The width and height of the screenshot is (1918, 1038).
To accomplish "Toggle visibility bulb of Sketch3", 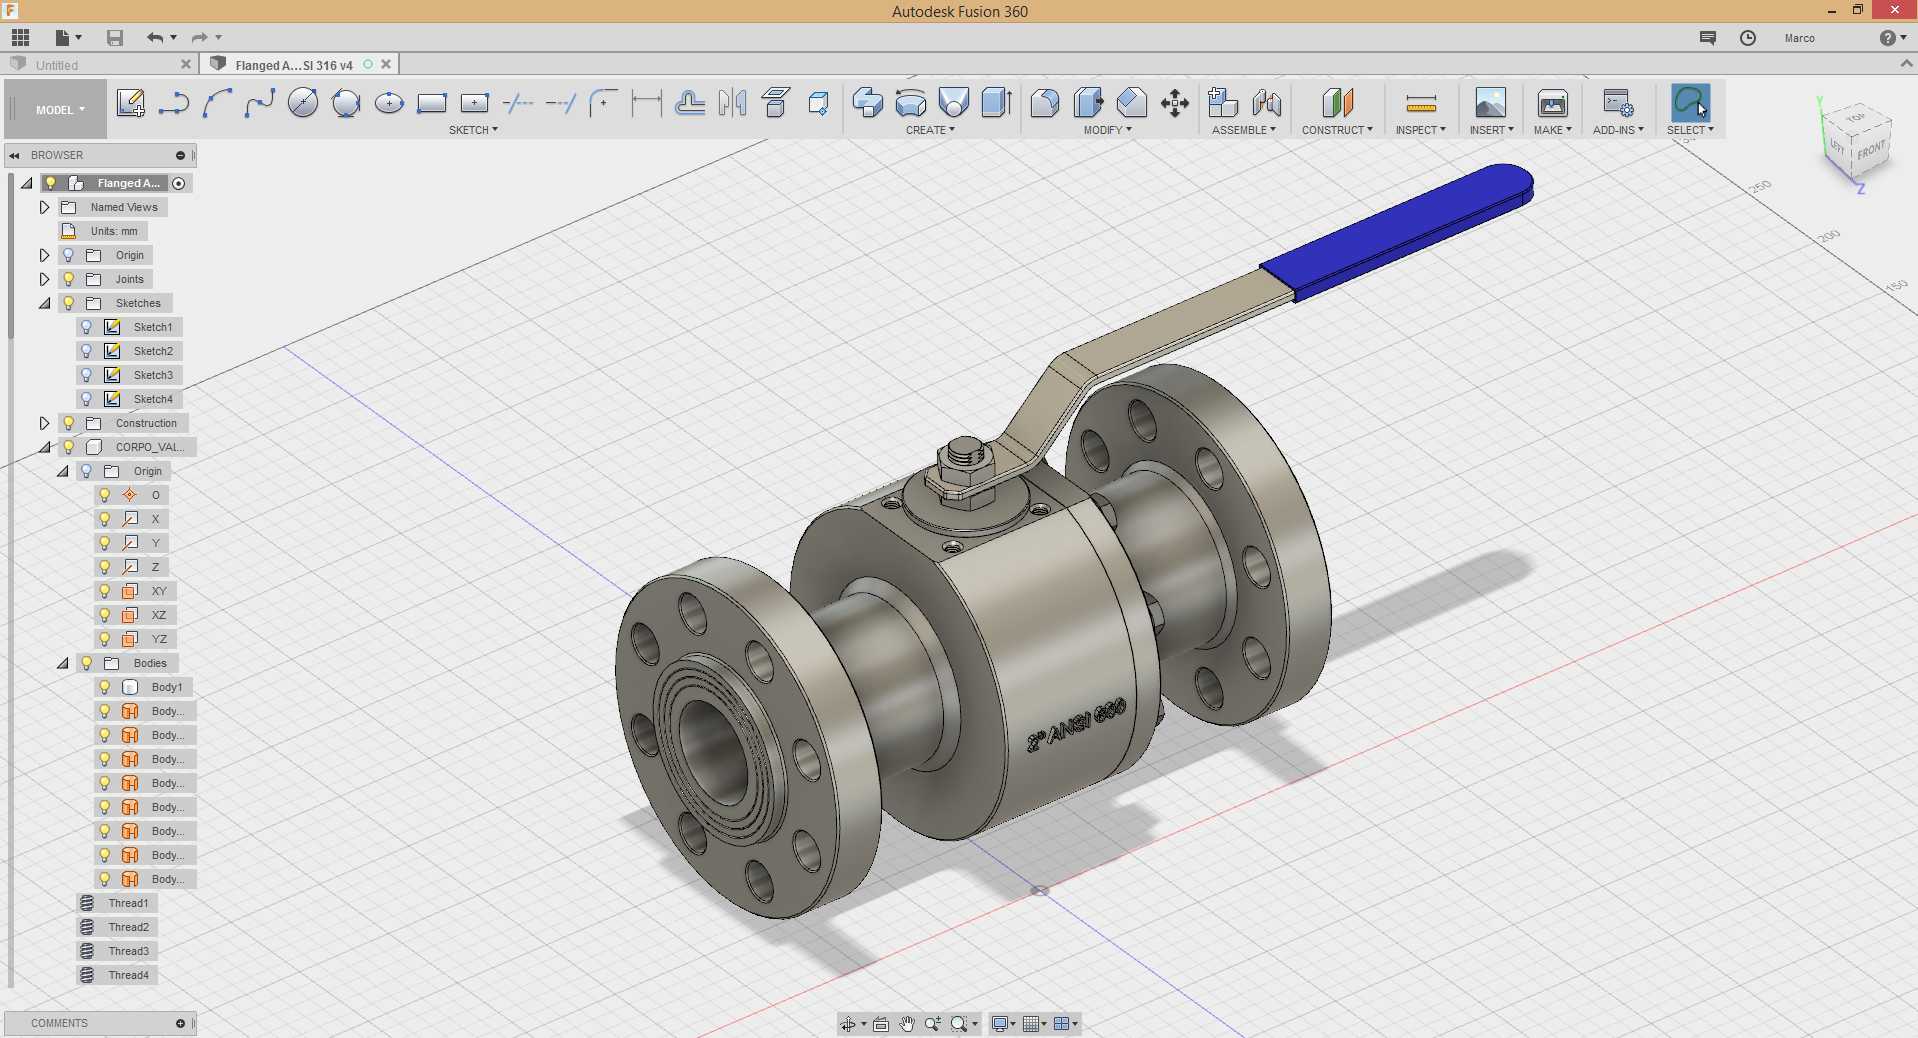I will click(x=87, y=375).
